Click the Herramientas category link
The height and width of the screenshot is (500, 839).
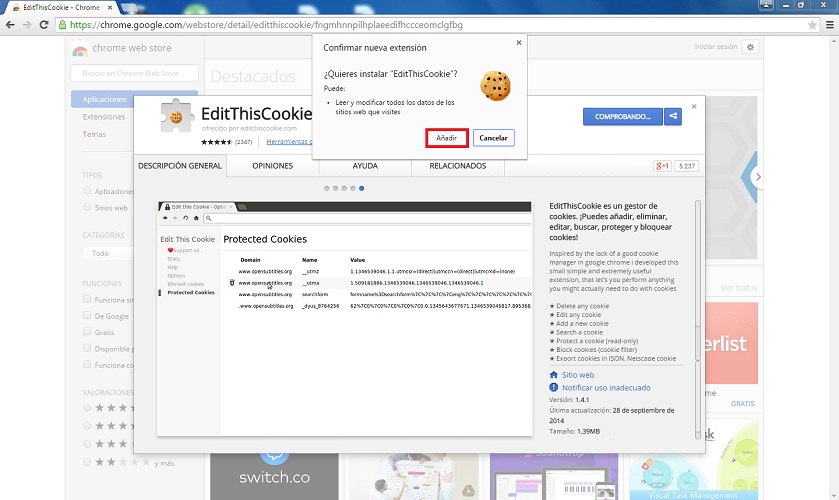[289, 142]
